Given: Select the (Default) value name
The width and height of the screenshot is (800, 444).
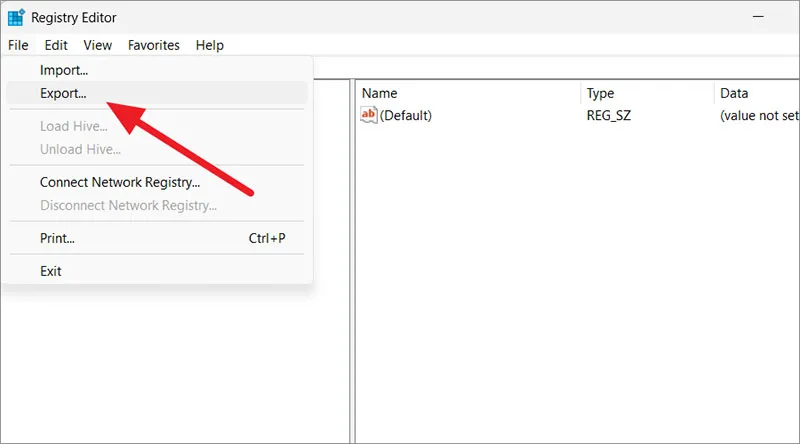Looking at the screenshot, I should (406, 115).
